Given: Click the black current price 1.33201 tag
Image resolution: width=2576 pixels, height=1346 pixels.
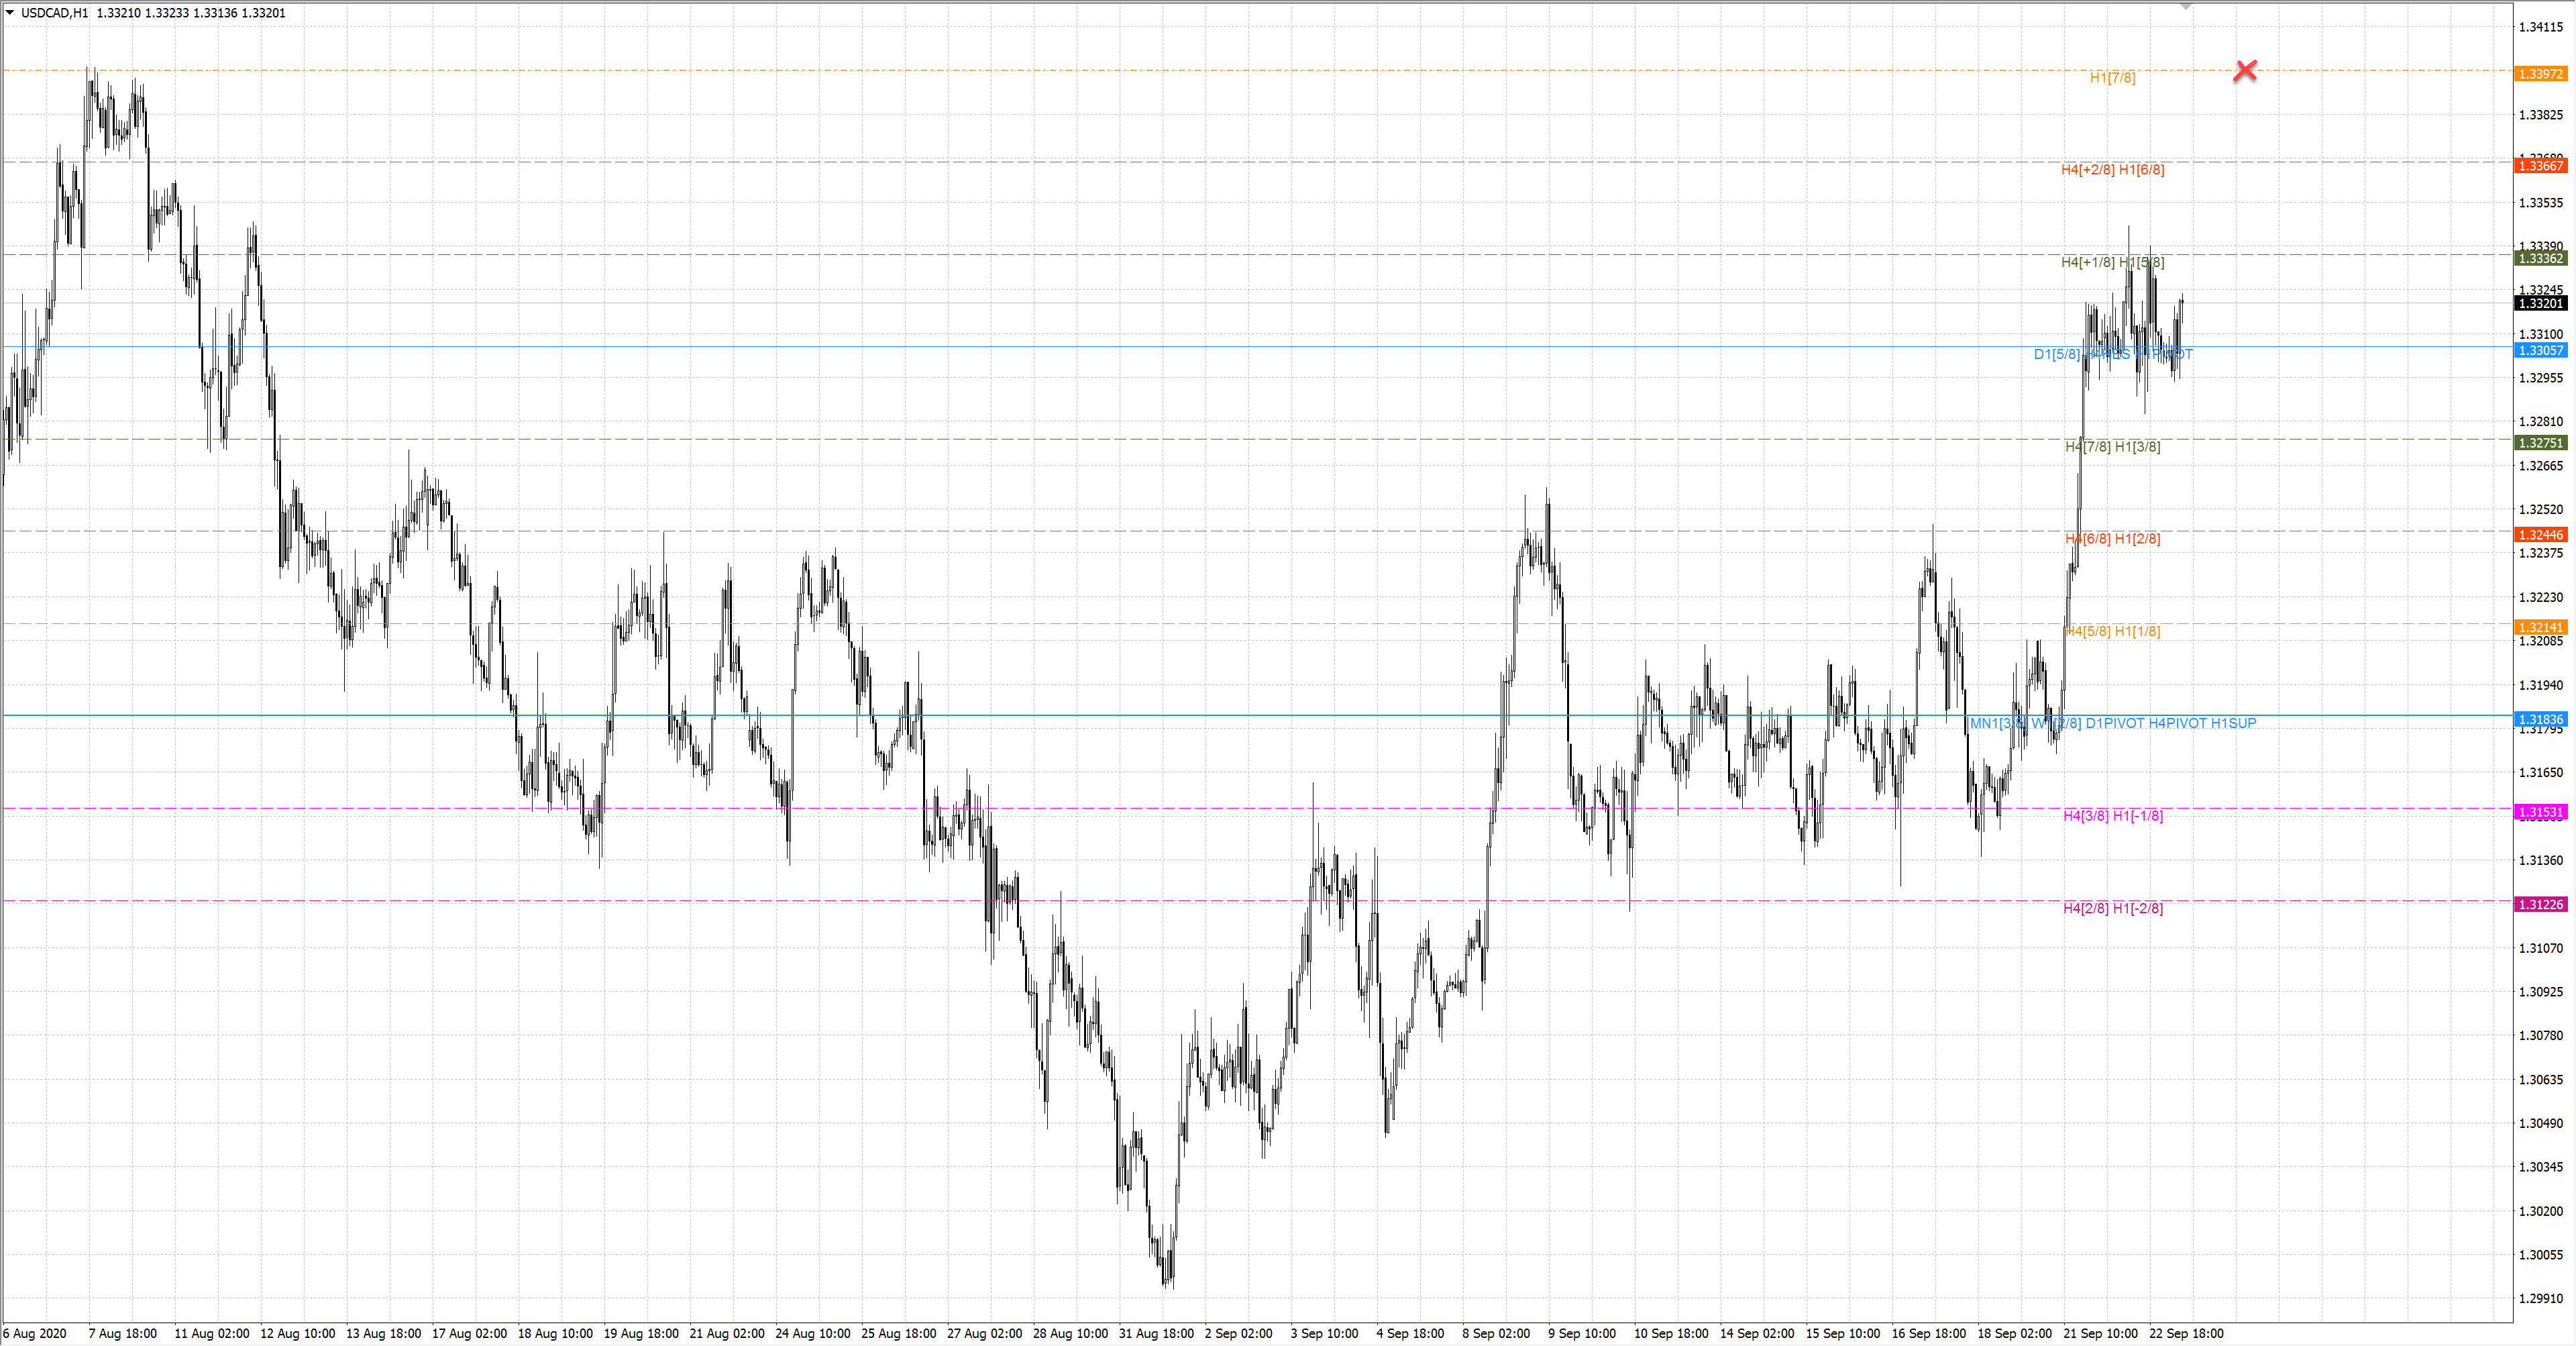Looking at the screenshot, I should click(2540, 303).
